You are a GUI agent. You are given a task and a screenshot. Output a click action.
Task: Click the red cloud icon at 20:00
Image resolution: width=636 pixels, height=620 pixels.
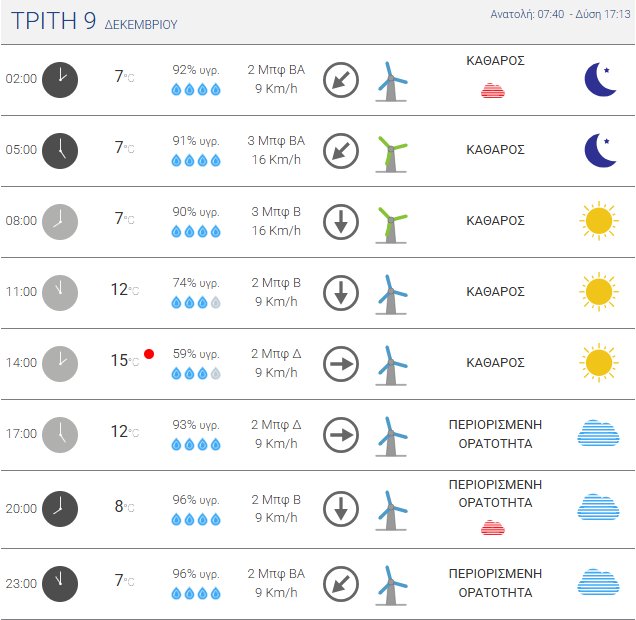493,527
